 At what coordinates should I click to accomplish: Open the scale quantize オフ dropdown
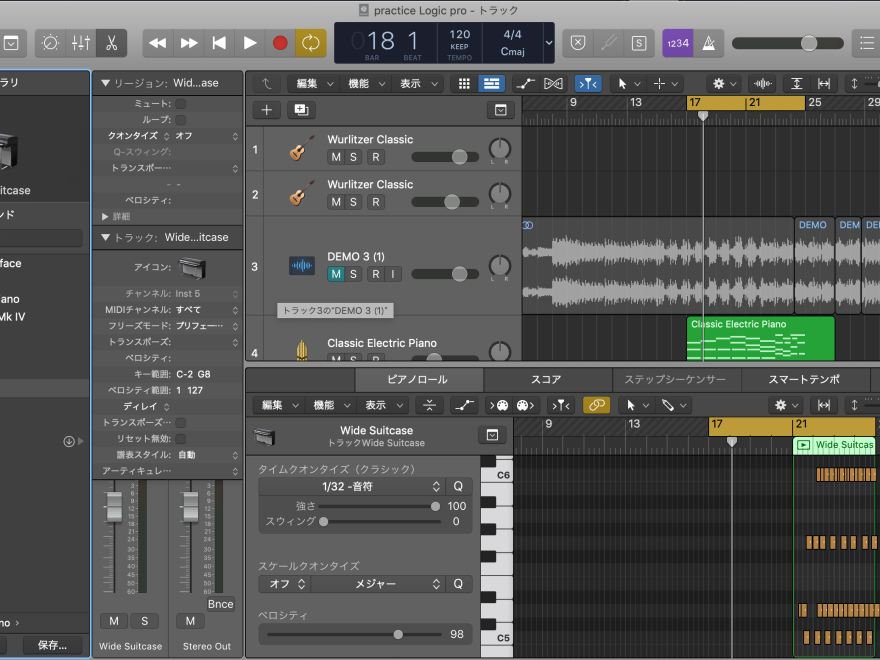(x=285, y=584)
